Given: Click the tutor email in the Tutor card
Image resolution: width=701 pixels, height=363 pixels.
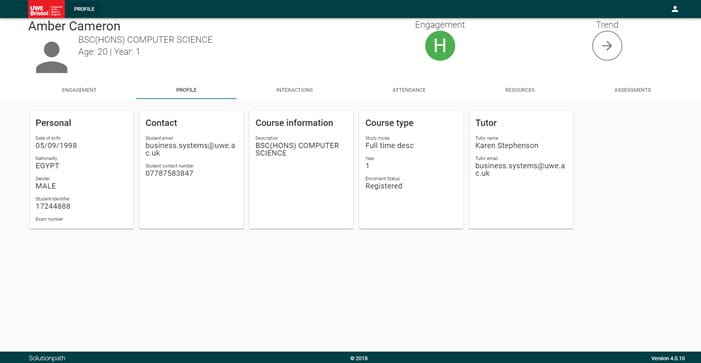Looking at the screenshot, I should [x=520, y=169].
